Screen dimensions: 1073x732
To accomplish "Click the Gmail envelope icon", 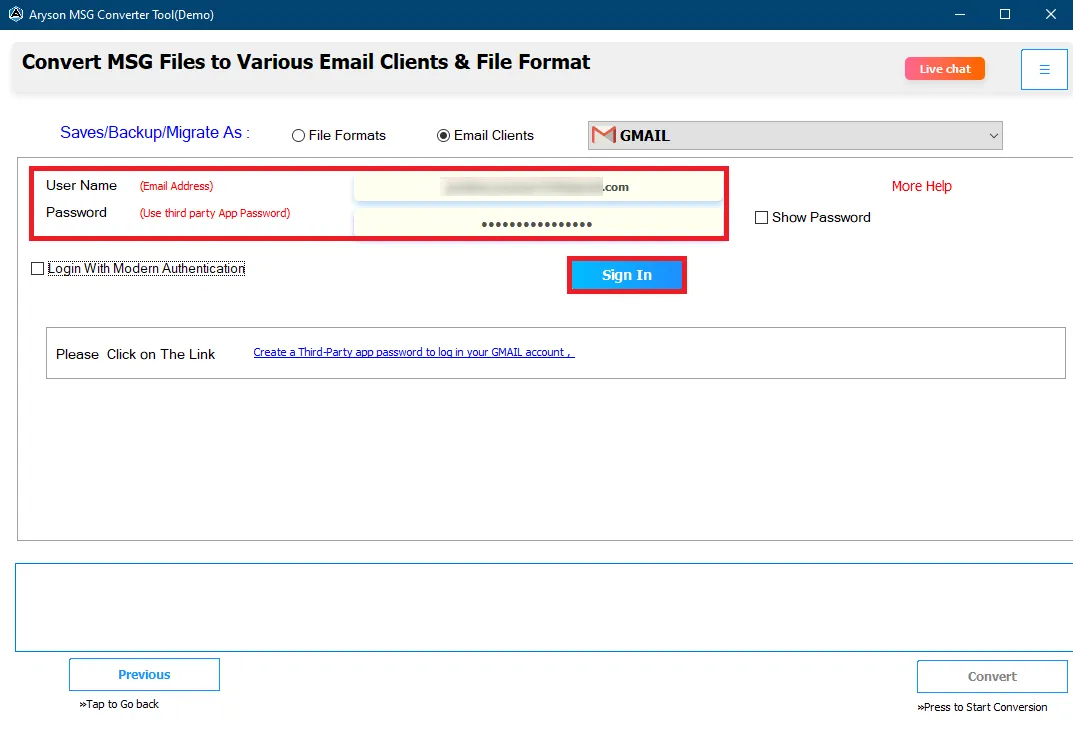I will point(603,135).
